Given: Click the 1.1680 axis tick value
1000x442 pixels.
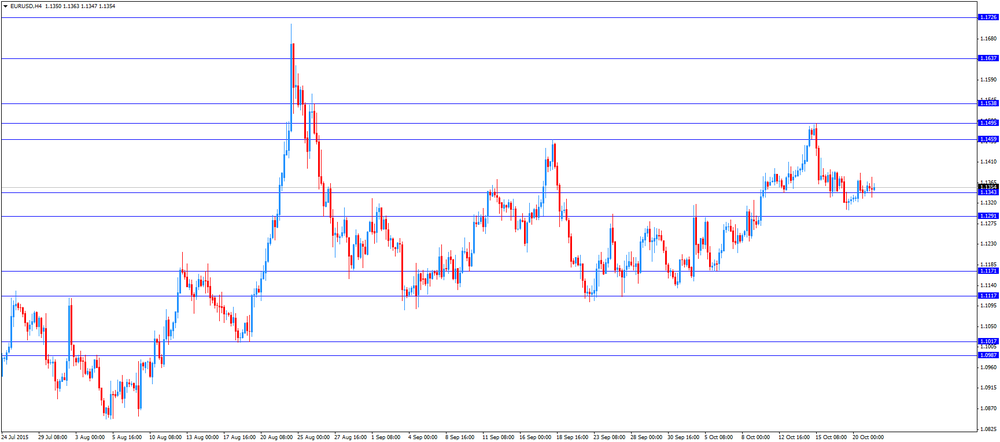Looking at the screenshot, I should tap(987, 38).
